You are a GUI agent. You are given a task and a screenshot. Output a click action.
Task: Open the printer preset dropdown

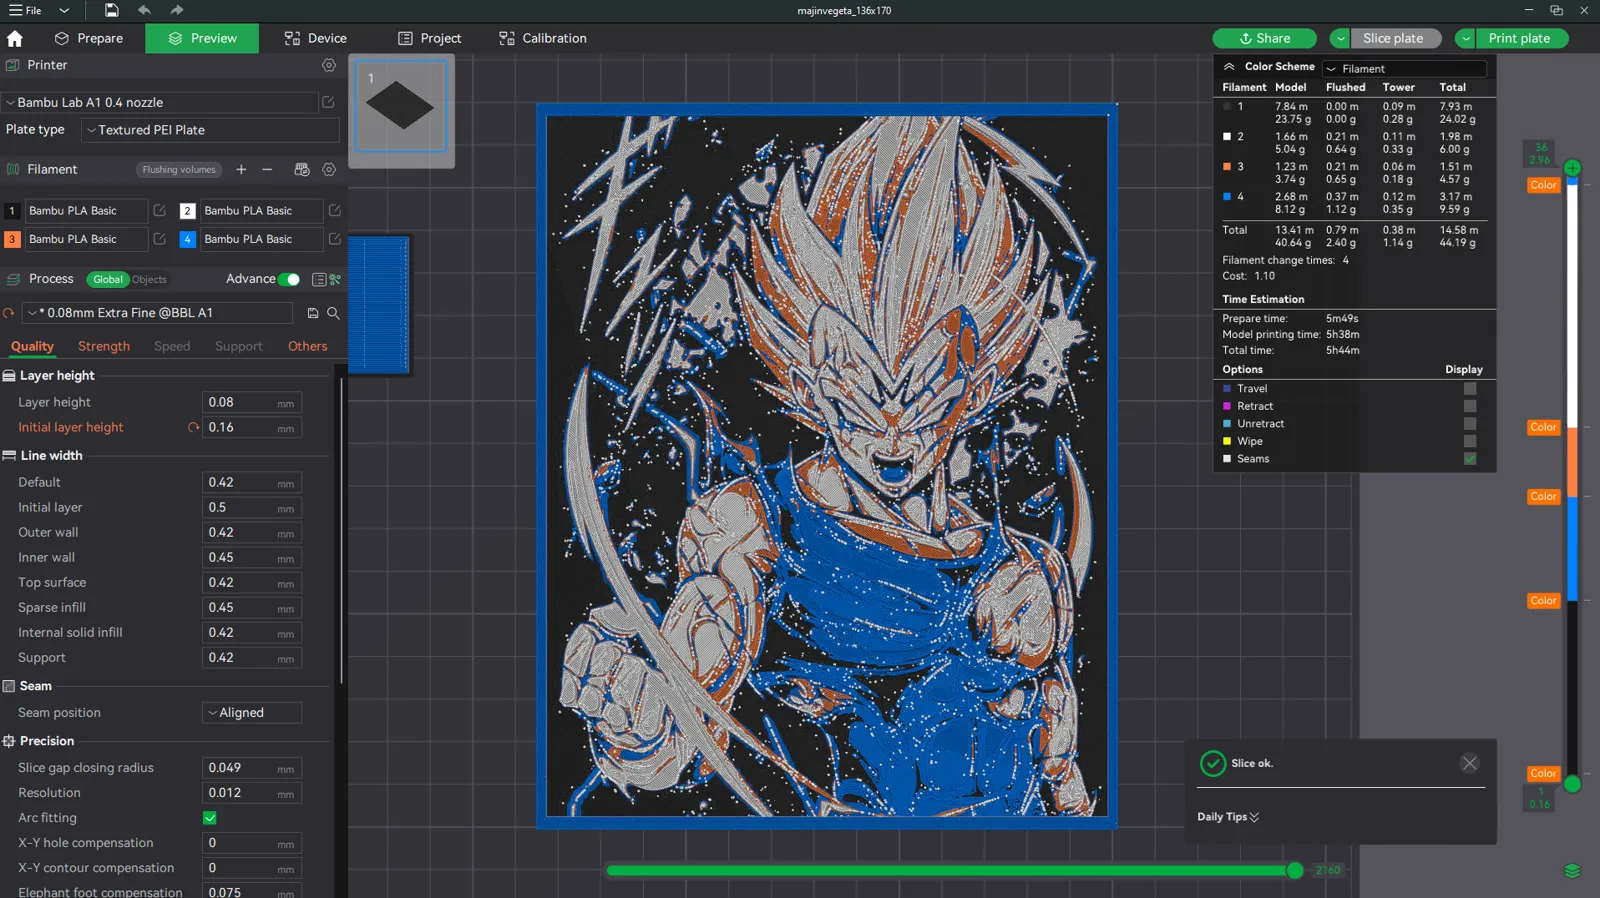(160, 102)
